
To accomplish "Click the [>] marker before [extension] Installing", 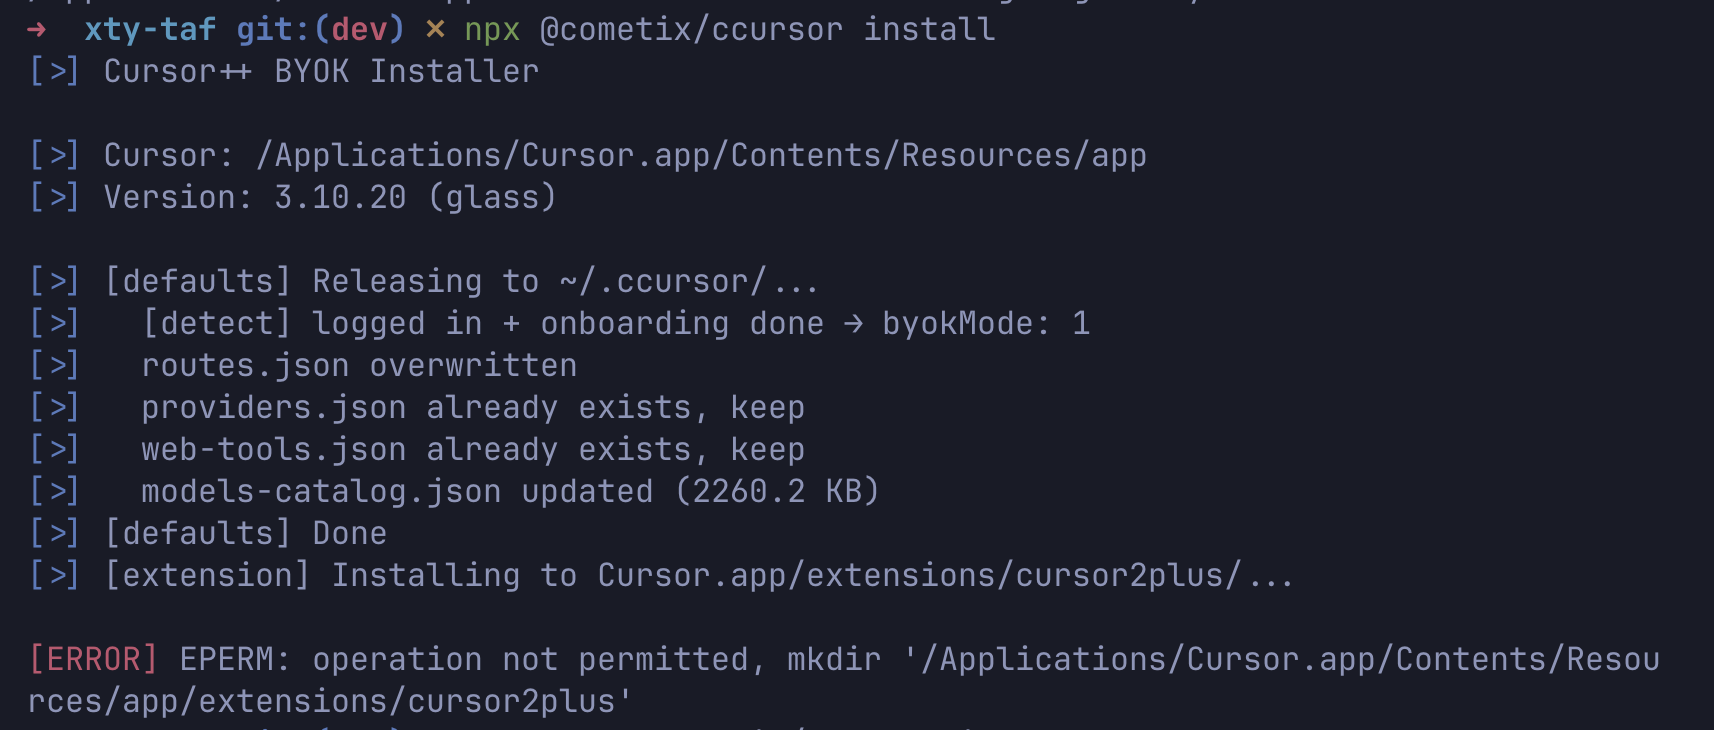I will (x=54, y=576).
